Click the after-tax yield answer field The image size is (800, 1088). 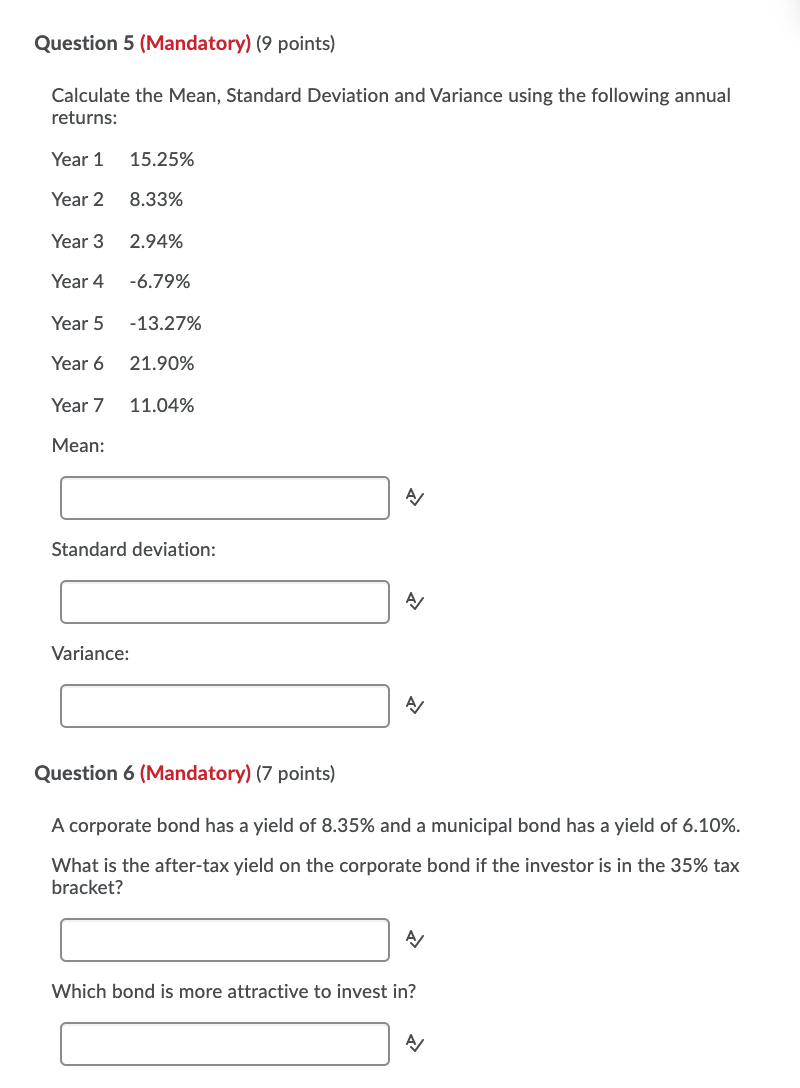224,939
